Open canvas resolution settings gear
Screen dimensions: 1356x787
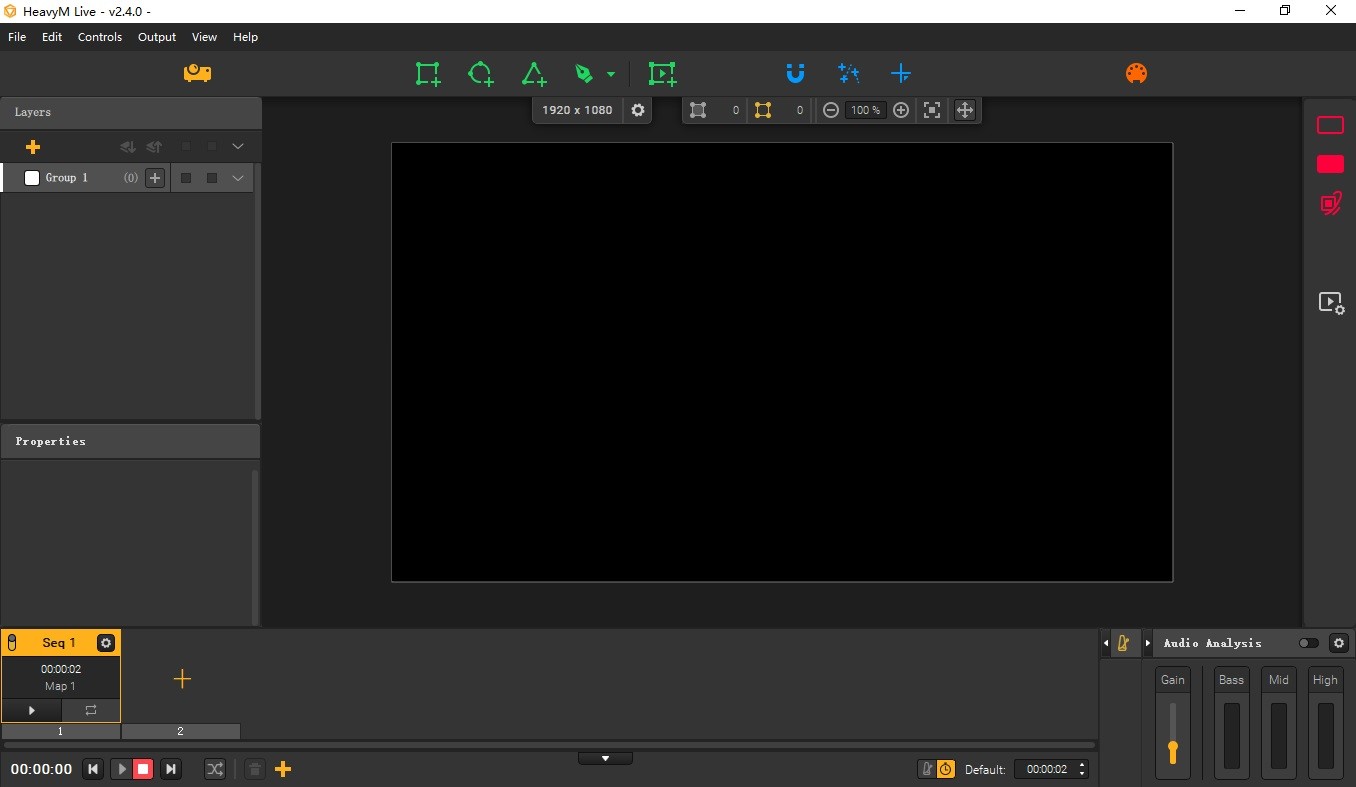(638, 110)
